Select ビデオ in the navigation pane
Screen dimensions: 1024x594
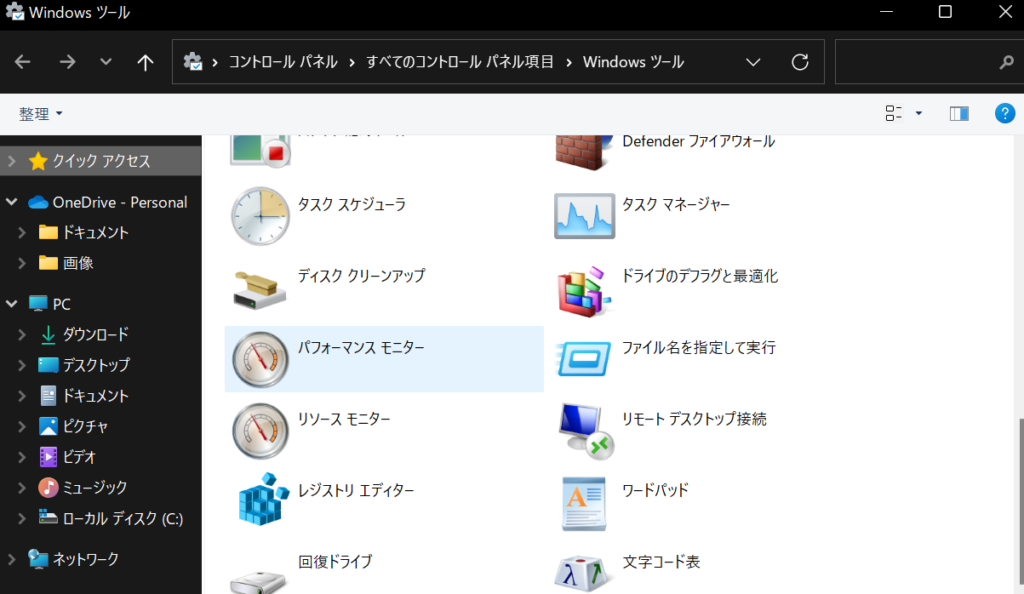pos(78,457)
